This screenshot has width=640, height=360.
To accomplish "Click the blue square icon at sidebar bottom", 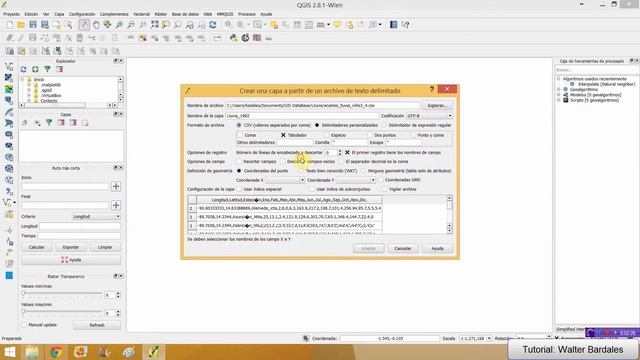I will click(x=9, y=276).
